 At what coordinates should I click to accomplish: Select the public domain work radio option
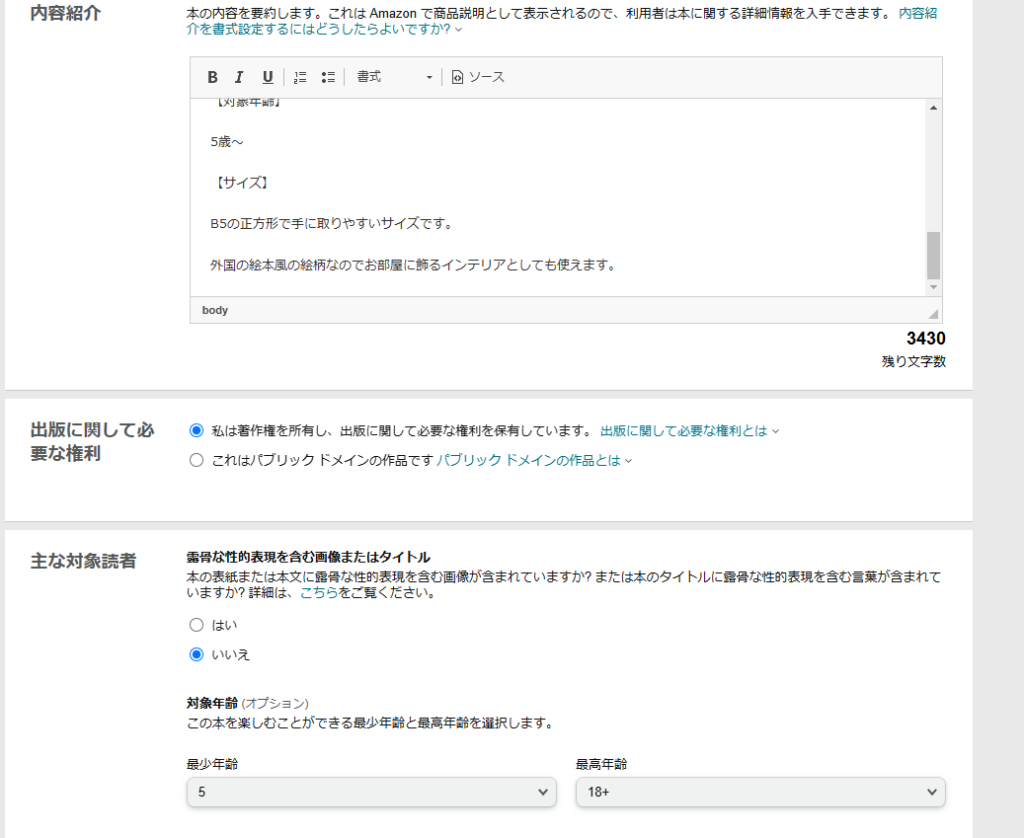[x=196, y=460]
